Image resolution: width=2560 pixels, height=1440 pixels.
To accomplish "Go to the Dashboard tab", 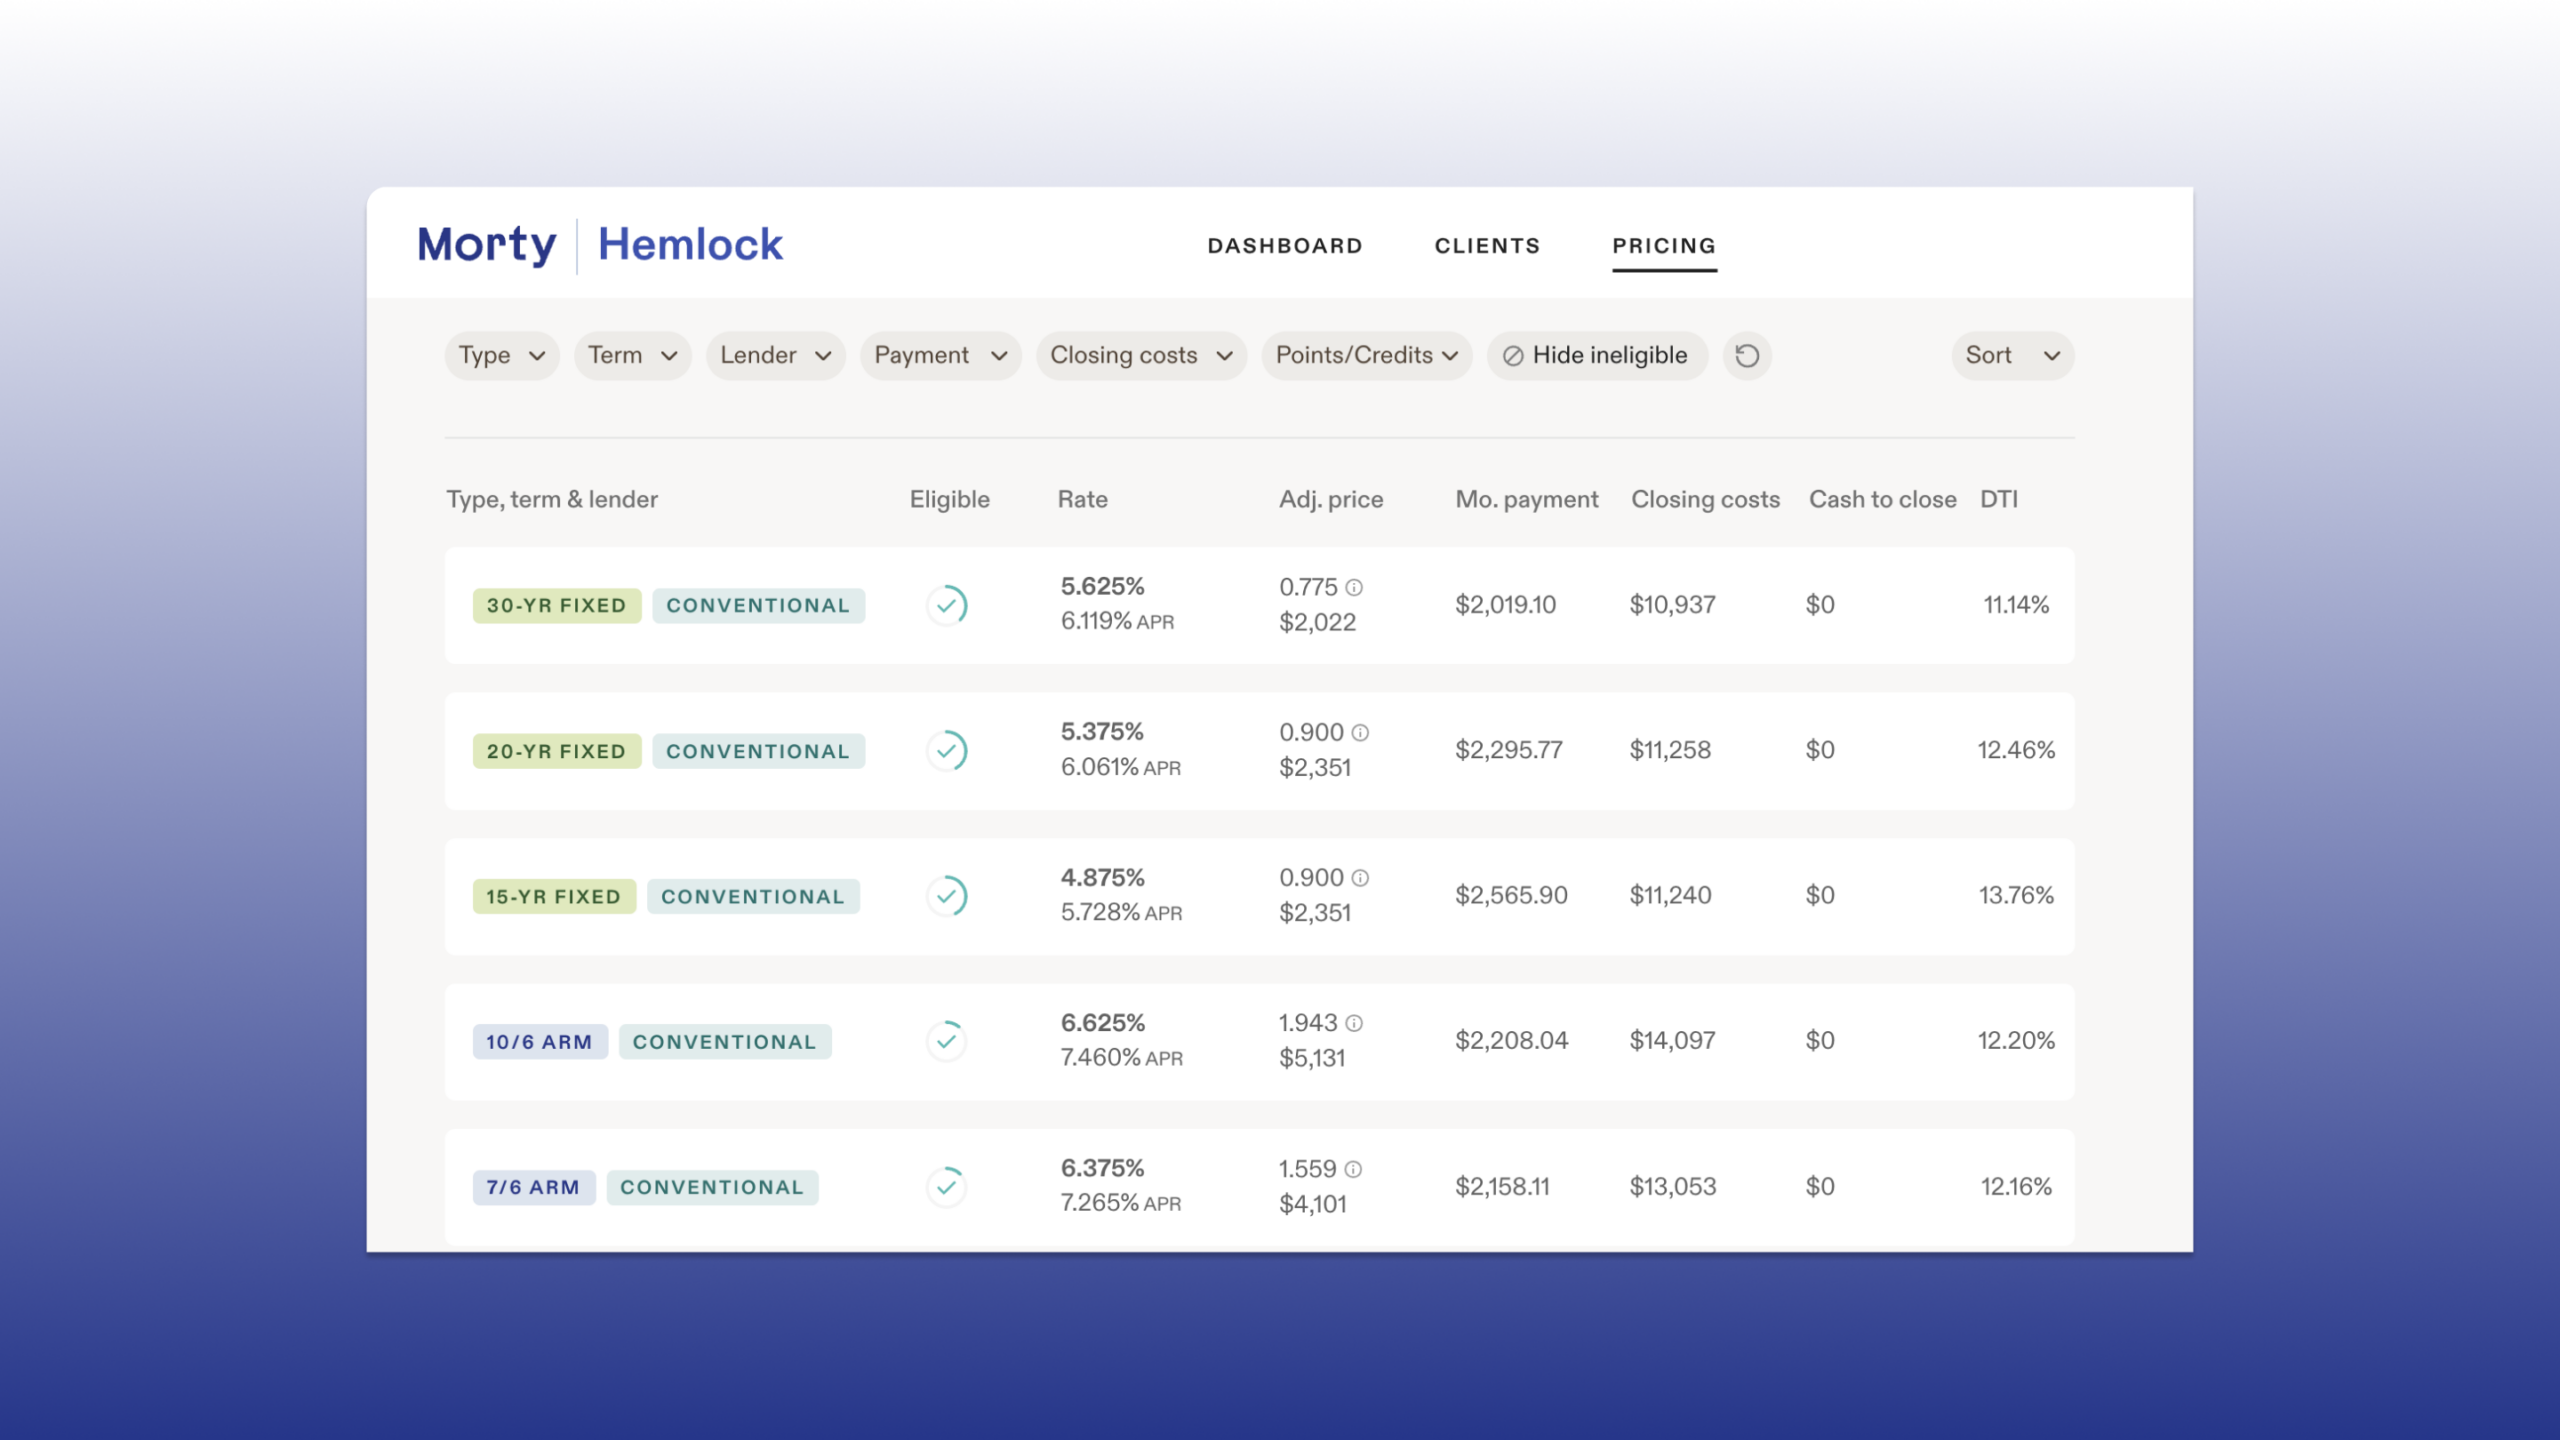I will (x=1285, y=246).
